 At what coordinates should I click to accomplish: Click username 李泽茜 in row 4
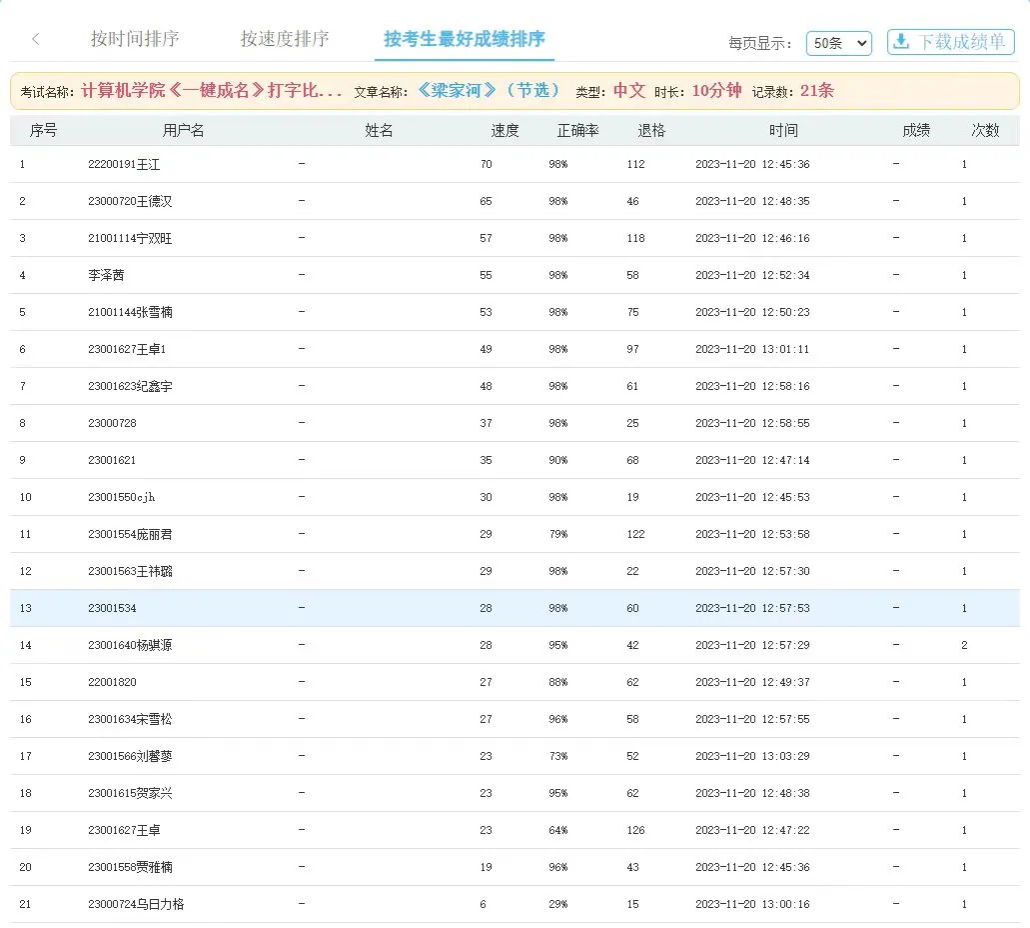click(106, 275)
